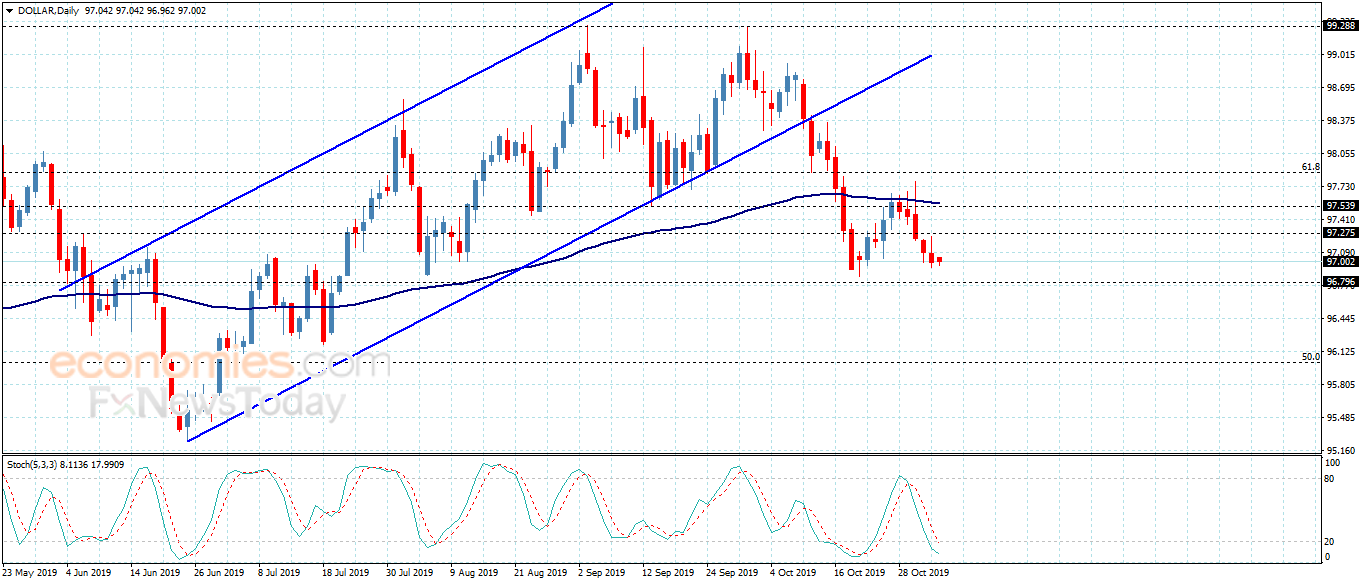
Task: Click the 97.002 current price label
Action: tap(1339, 261)
